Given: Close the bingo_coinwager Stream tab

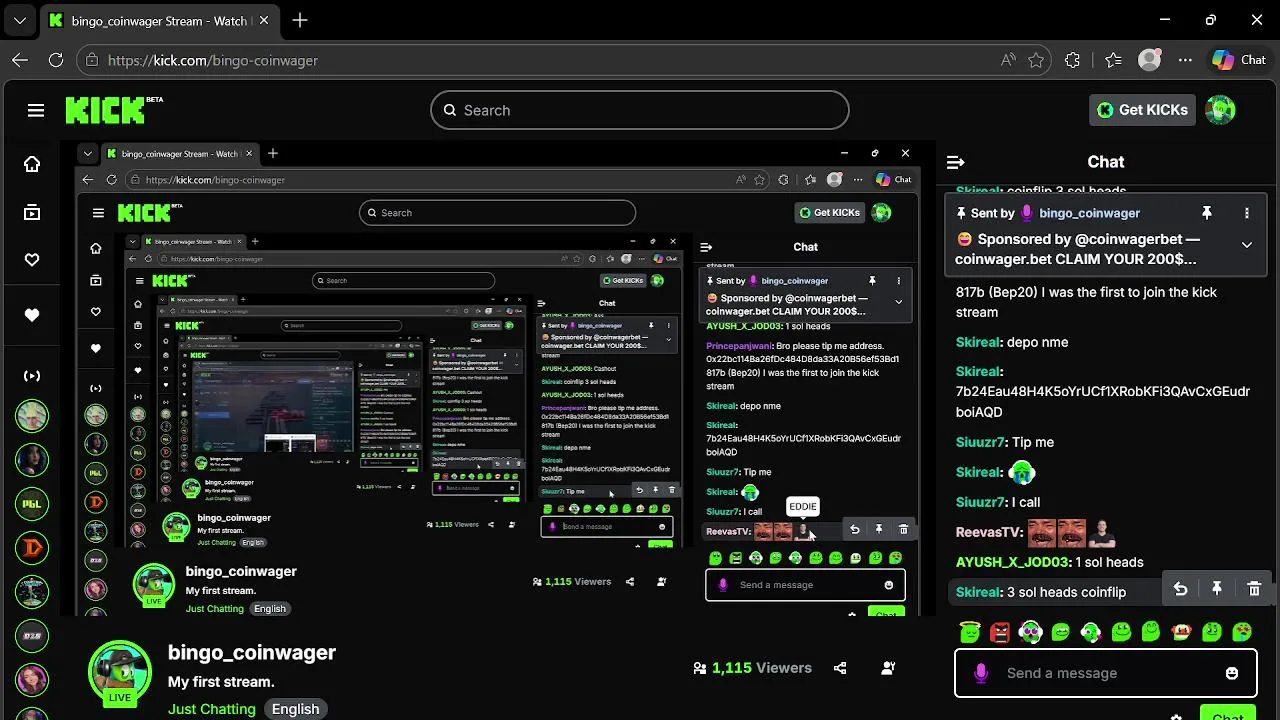Looking at the screenshot, I should (x=265, y=20).
